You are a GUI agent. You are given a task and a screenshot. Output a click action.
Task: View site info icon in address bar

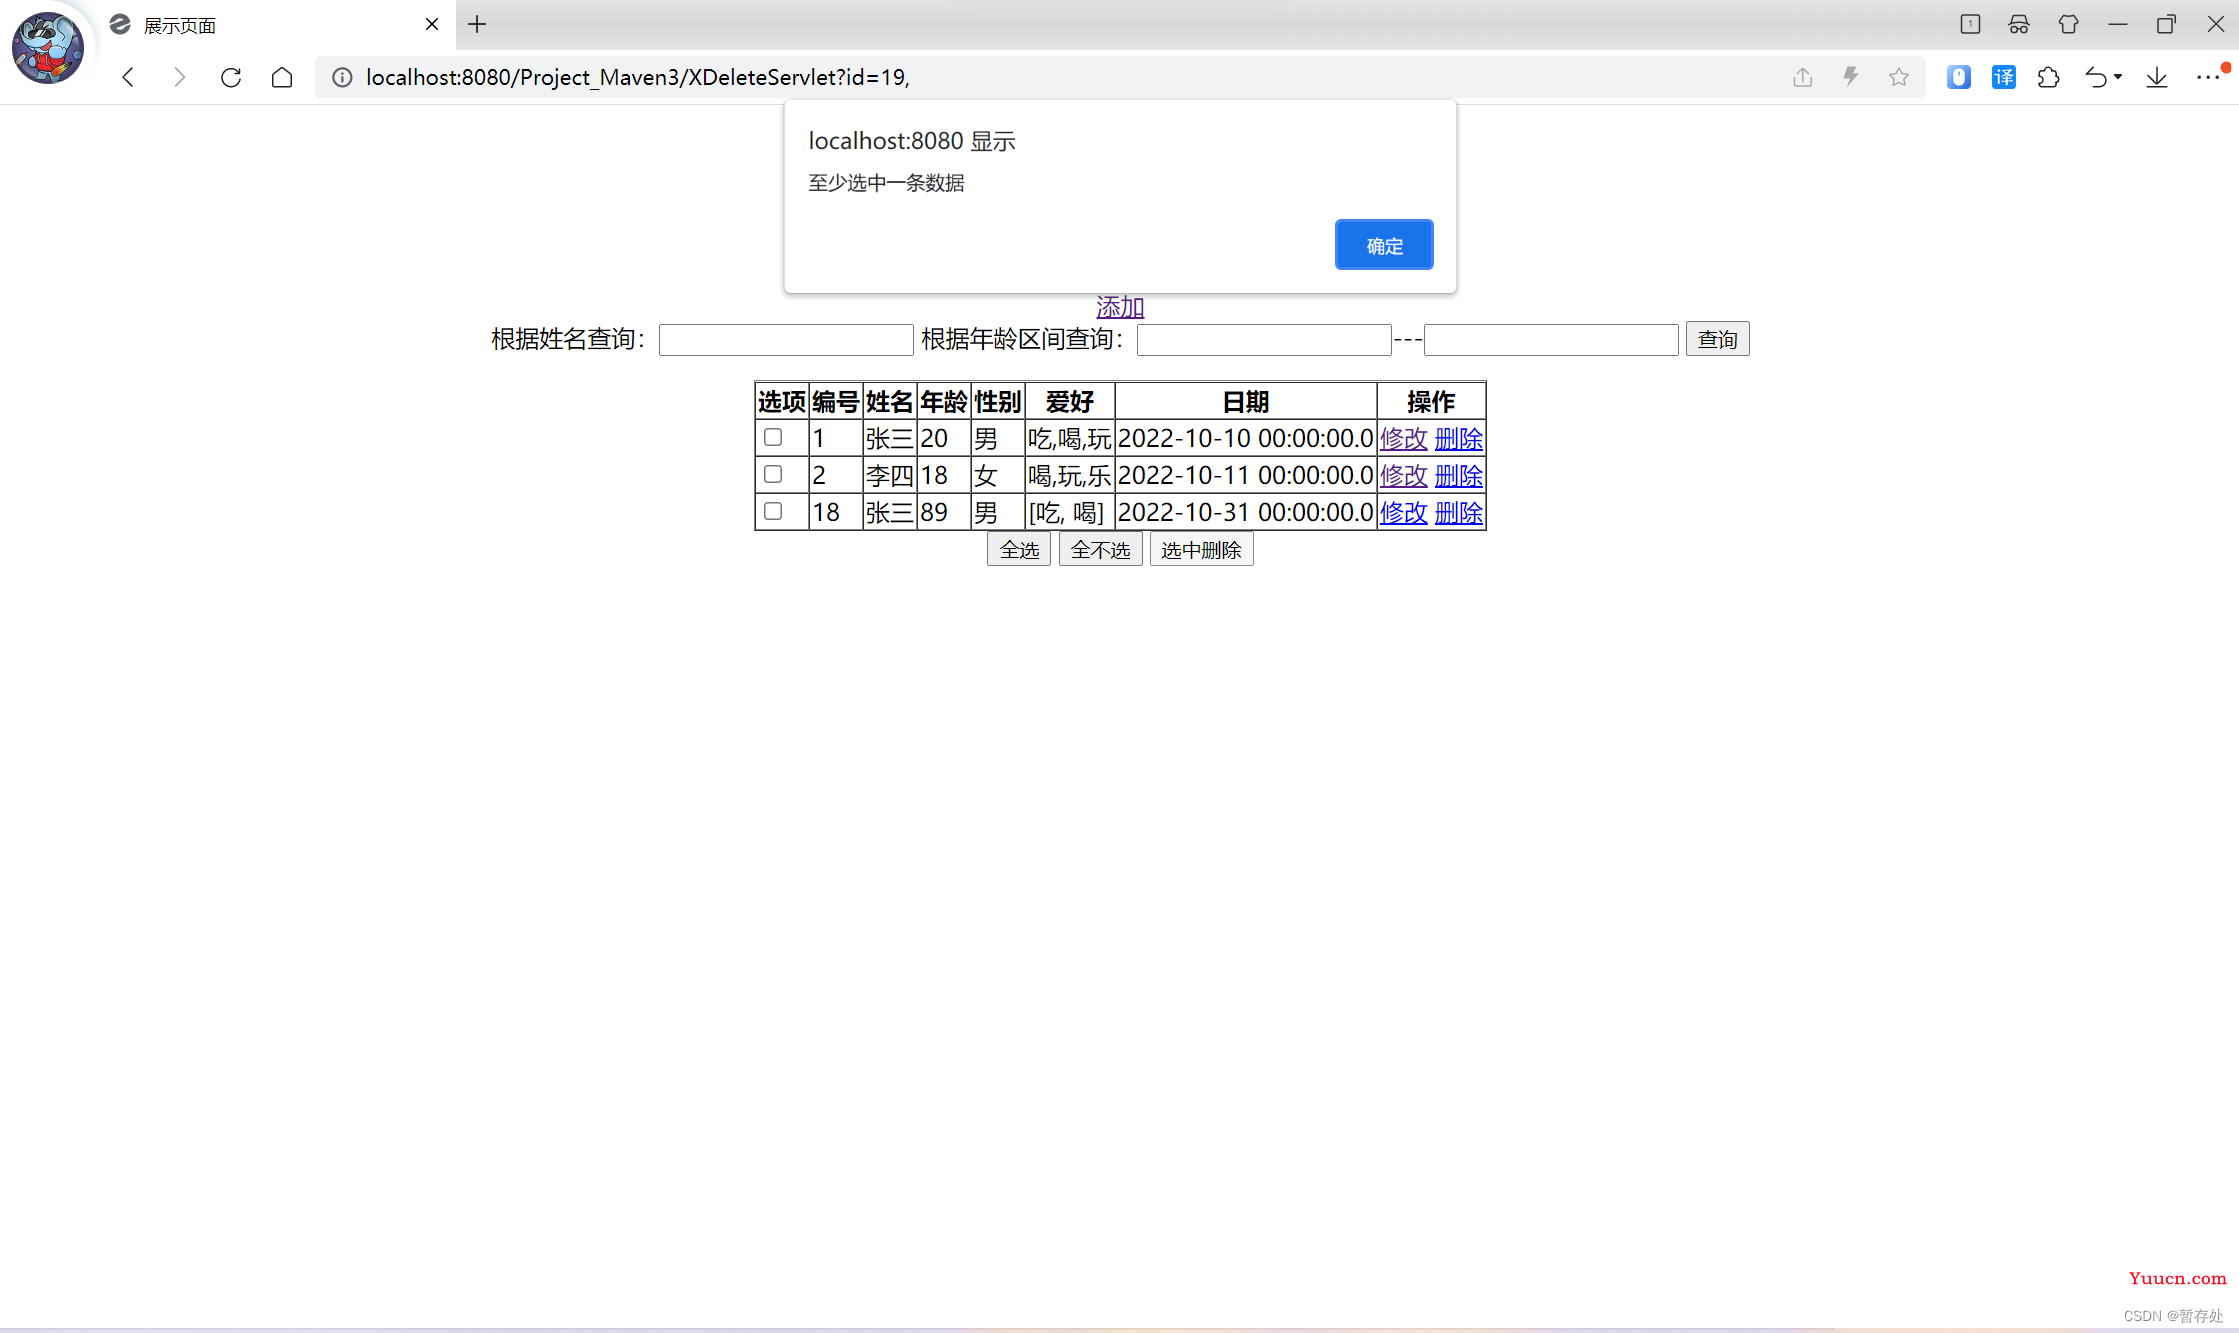pyautogui.click(x=342, y=77)
